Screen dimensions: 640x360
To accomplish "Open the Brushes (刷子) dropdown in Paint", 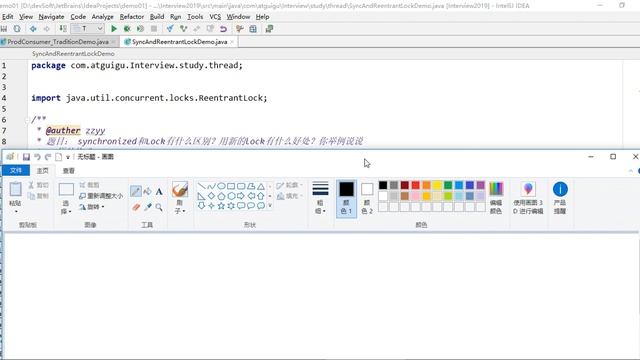I will click(x=180, y=207).
